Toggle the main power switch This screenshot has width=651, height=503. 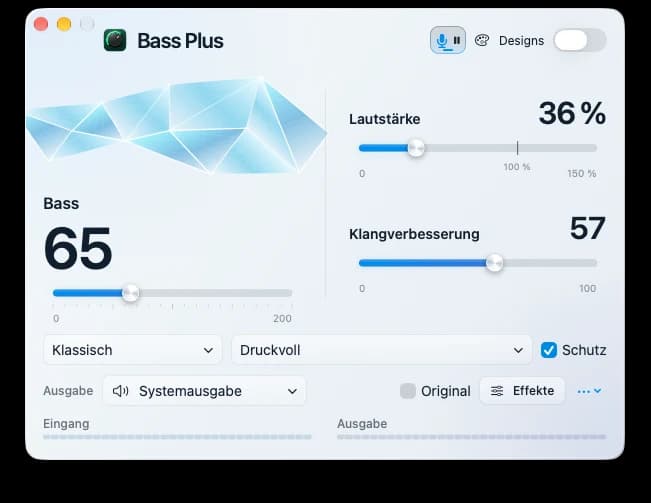(x=580, y=40)
